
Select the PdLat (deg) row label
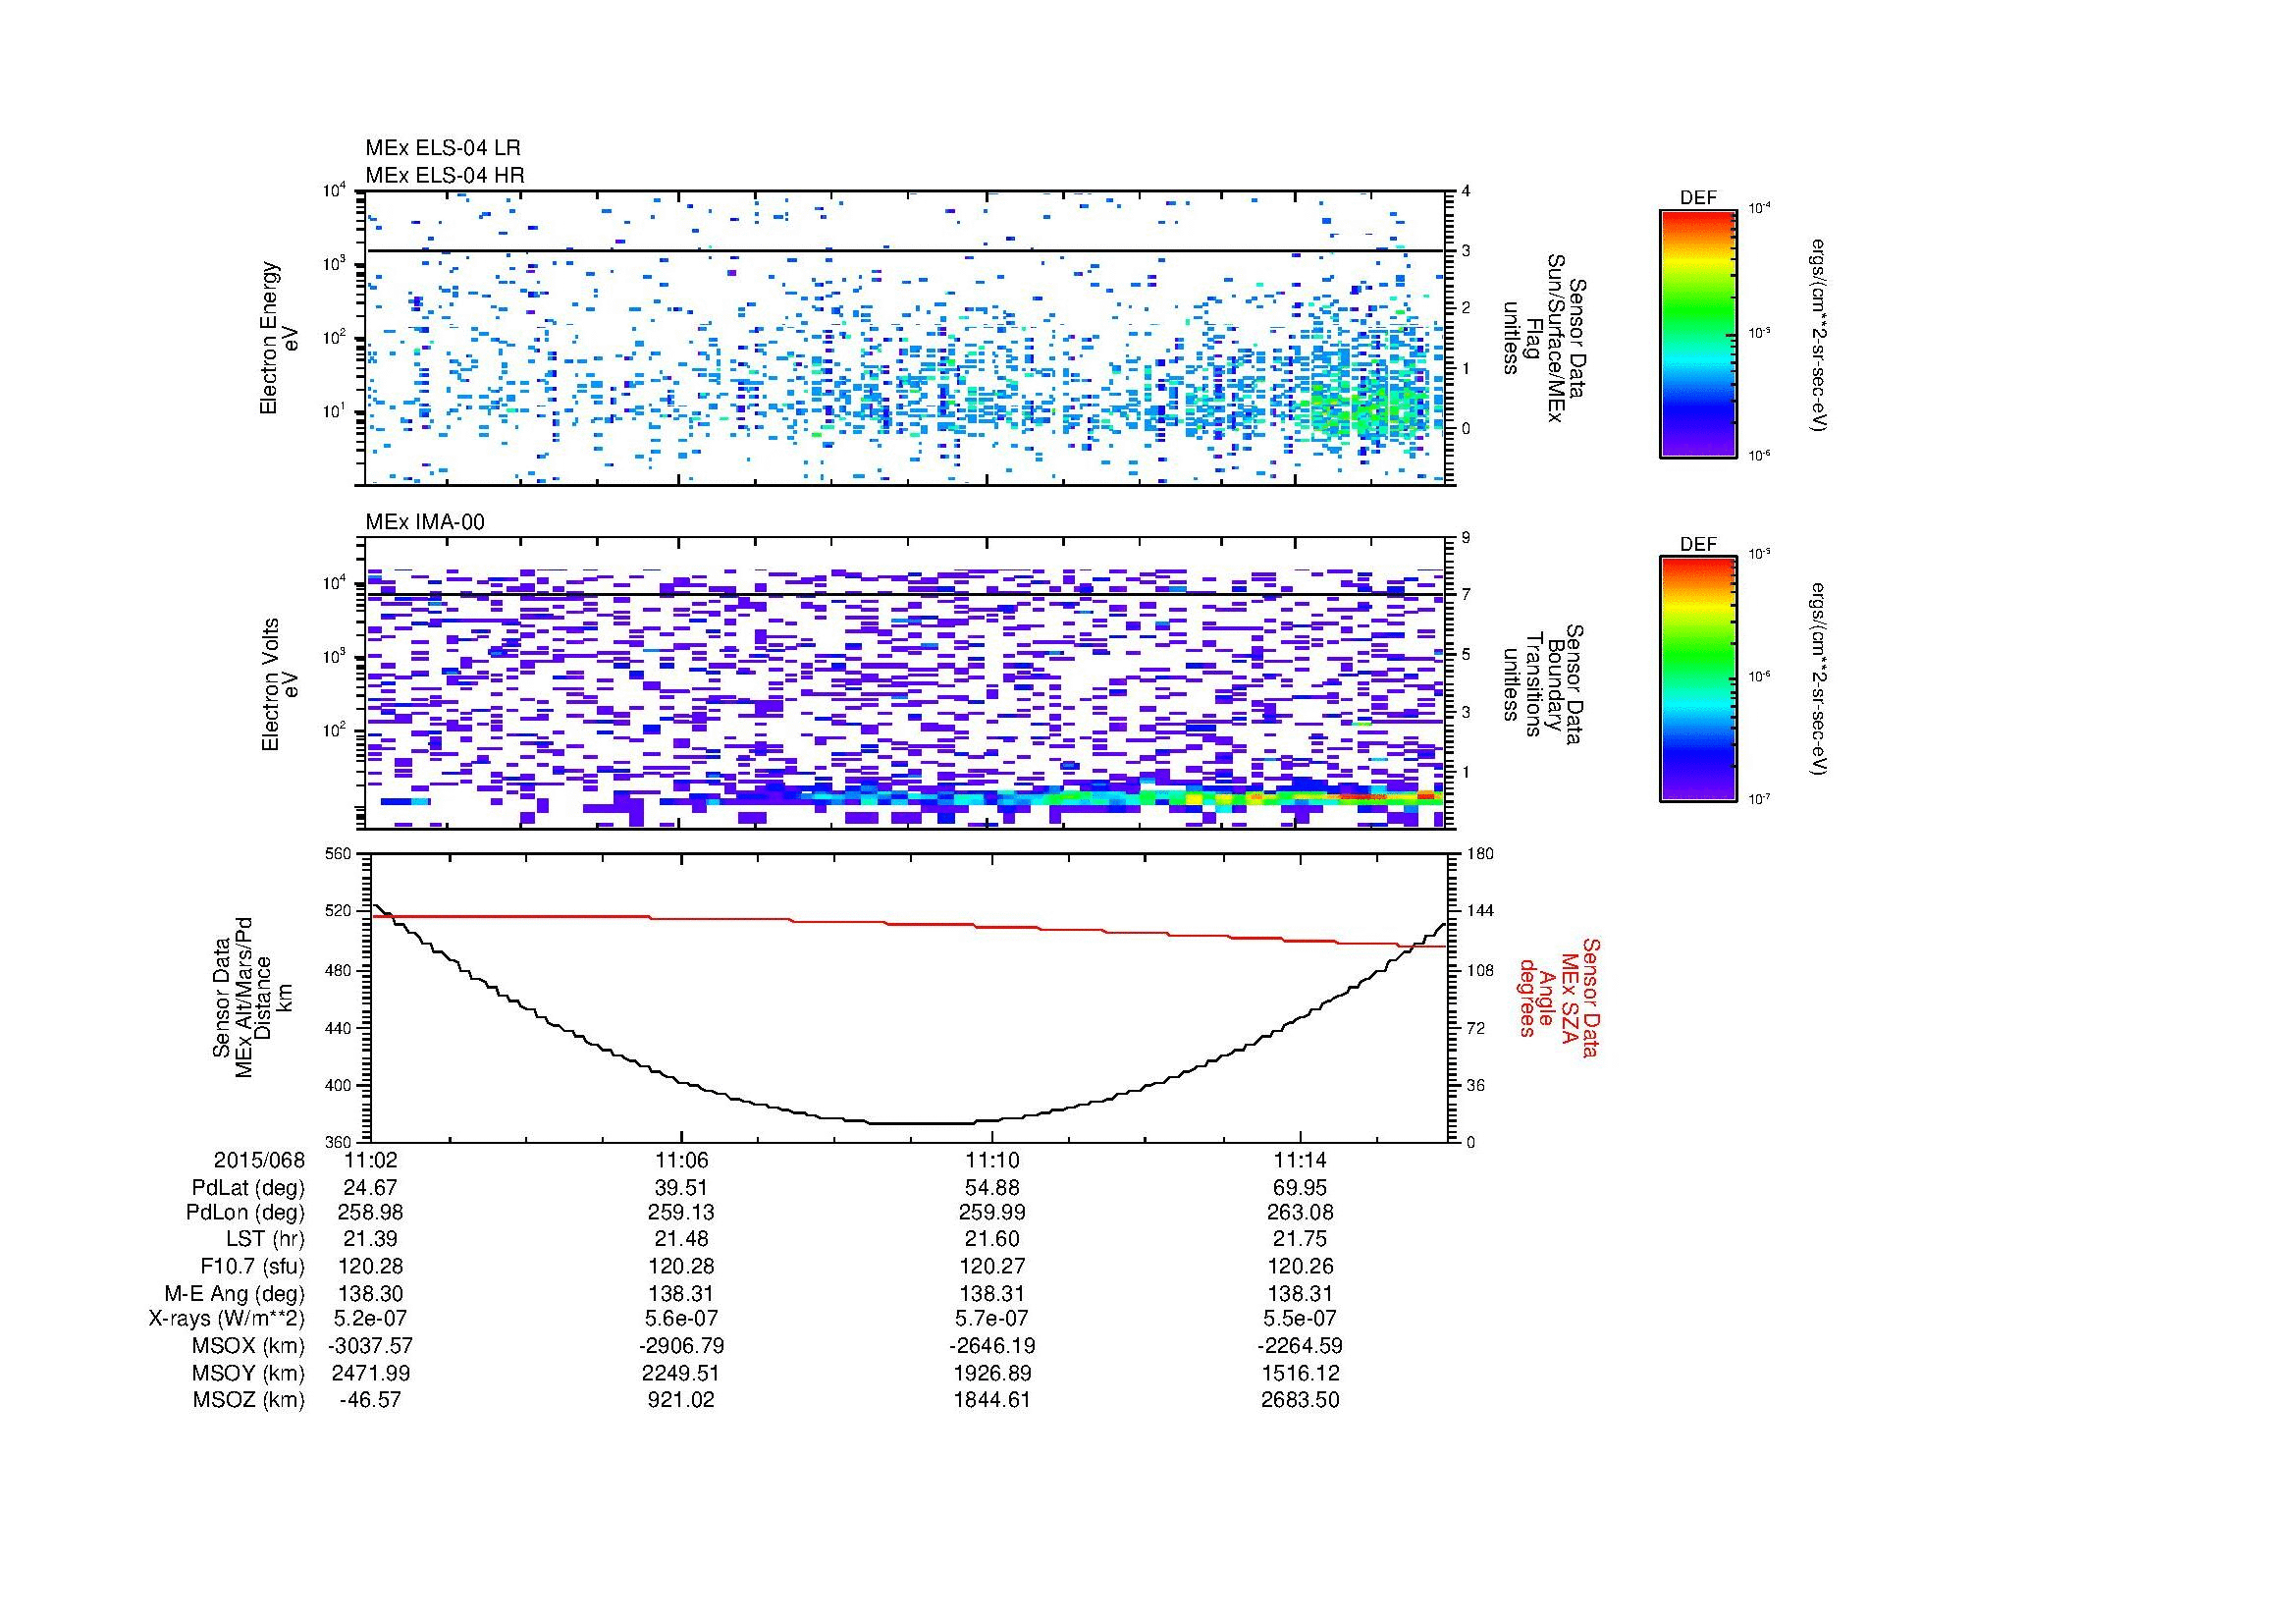pos(248,1188)
